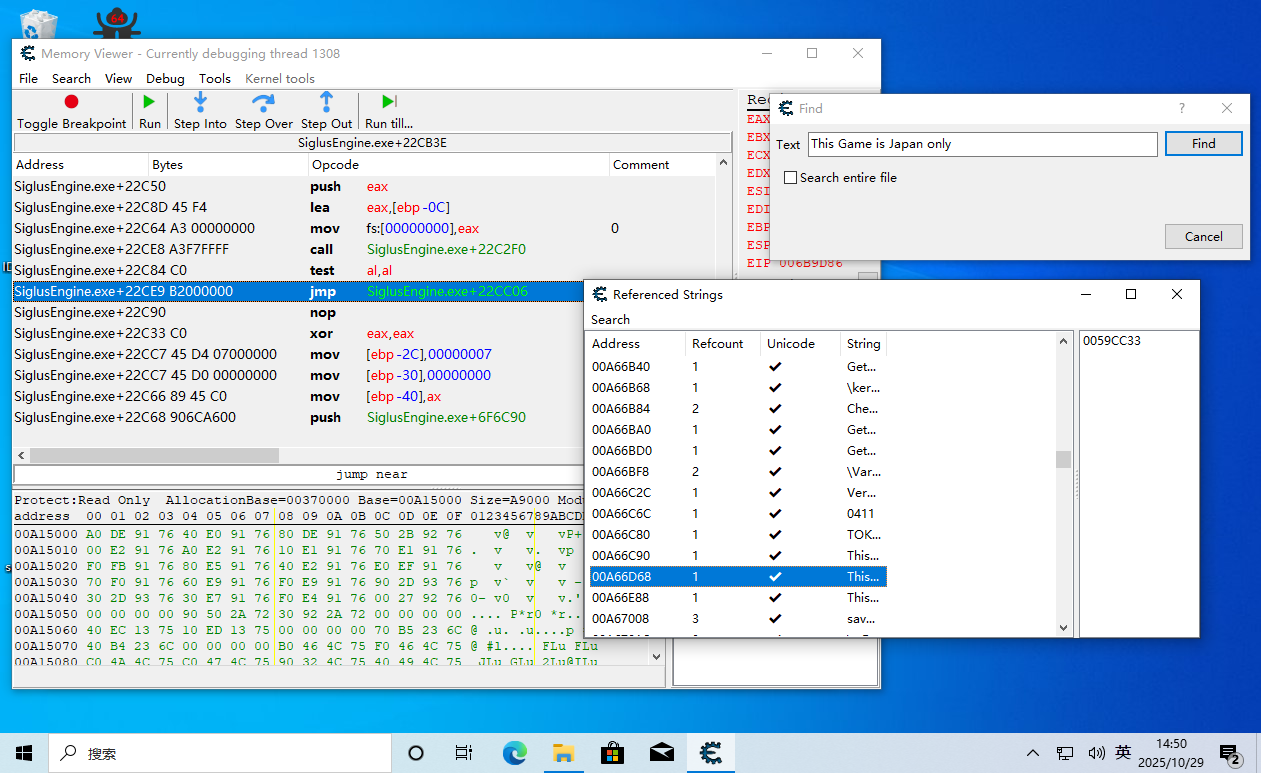Open the Debug menu

[x=165, y=78]
